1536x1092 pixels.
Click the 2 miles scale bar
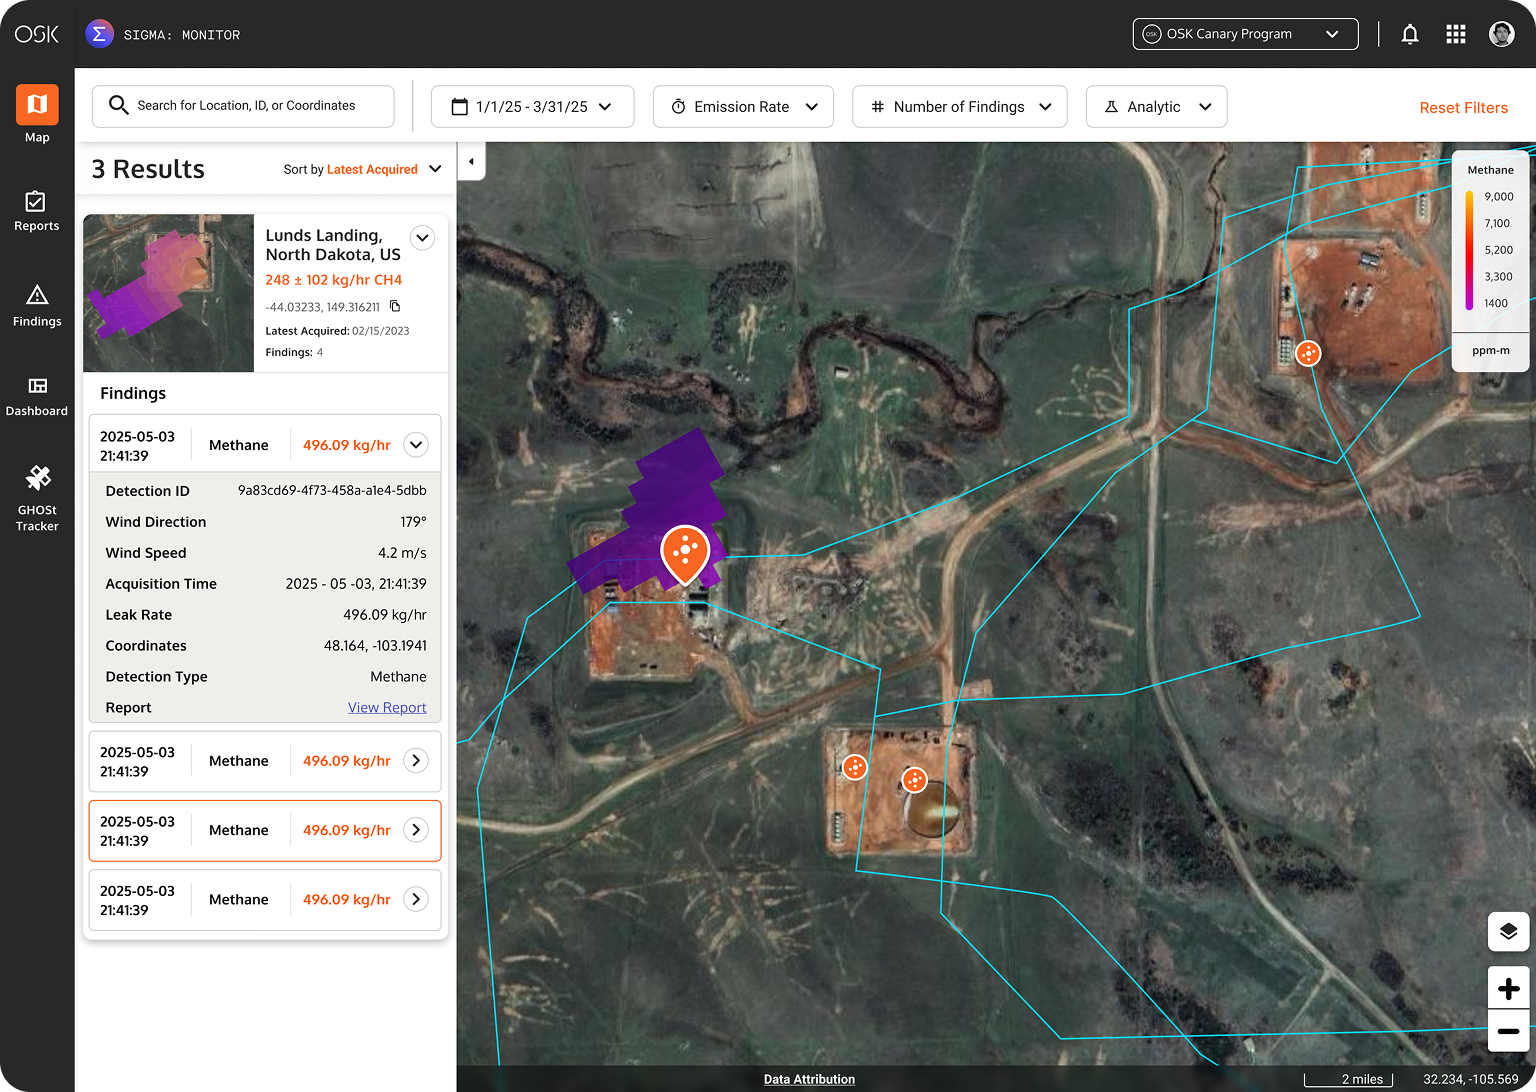(x=1348, y=1079)
